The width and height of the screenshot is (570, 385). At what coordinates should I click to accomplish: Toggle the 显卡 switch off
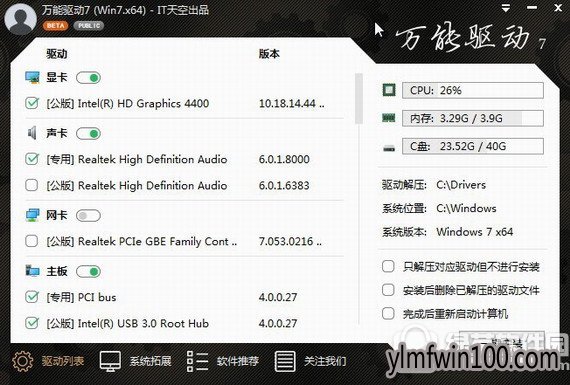coord(88,78)
